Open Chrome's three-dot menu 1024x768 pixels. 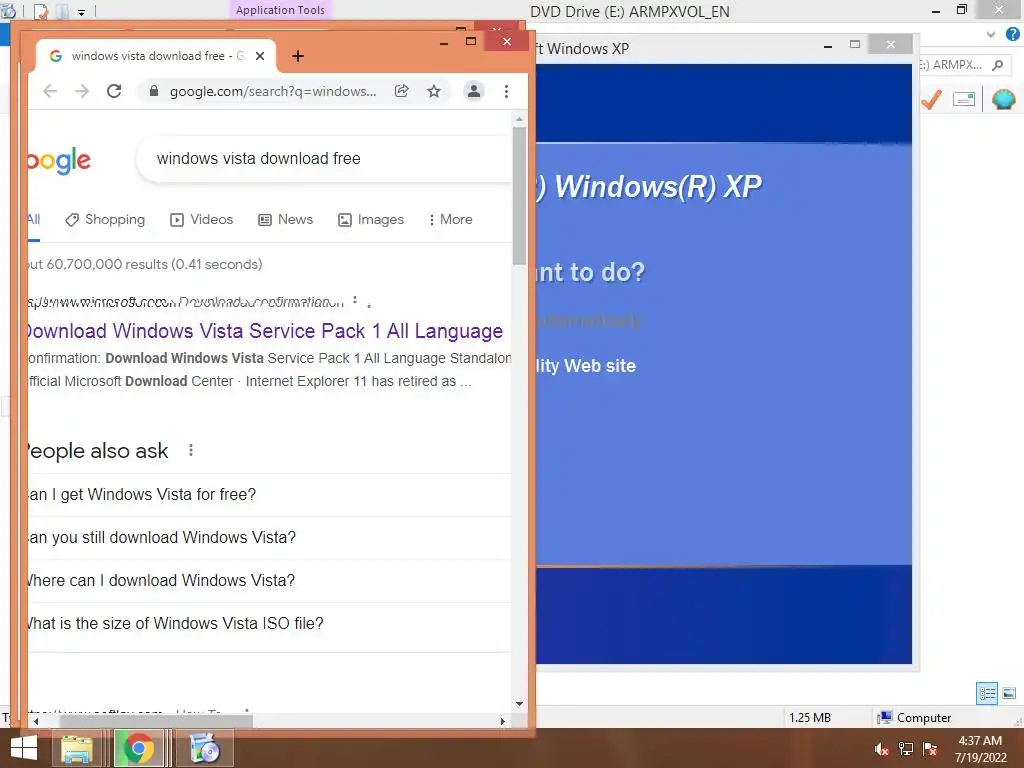(x=506, y=91)
